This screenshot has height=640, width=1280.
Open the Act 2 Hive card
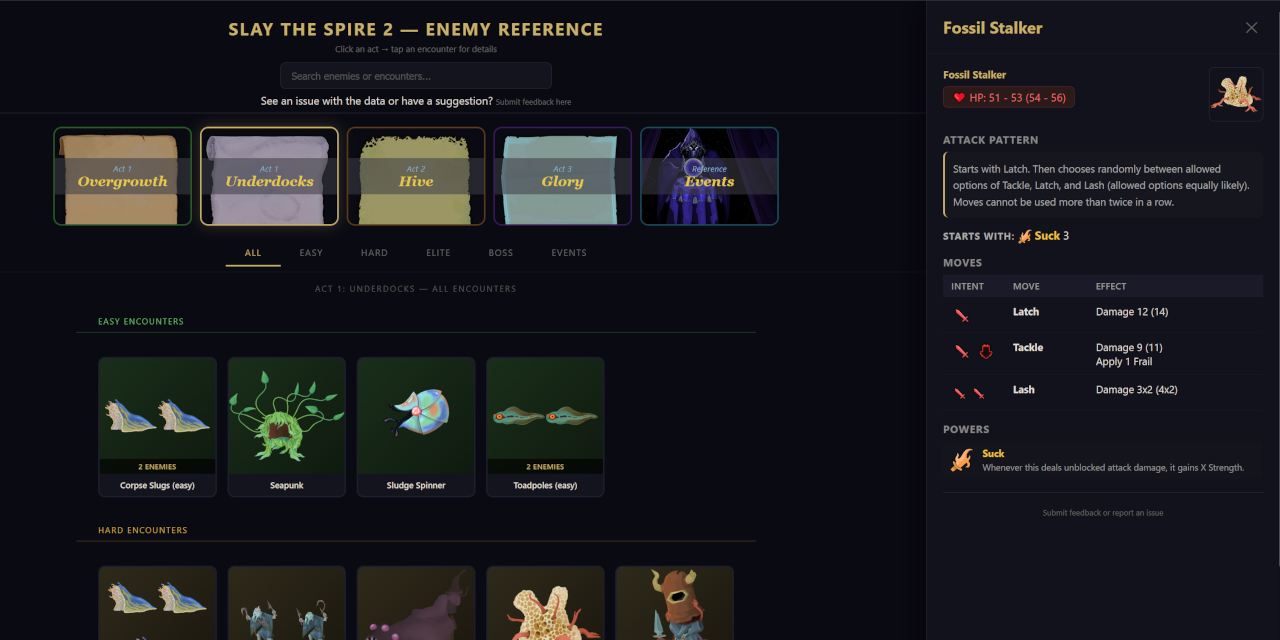[416, 176]
